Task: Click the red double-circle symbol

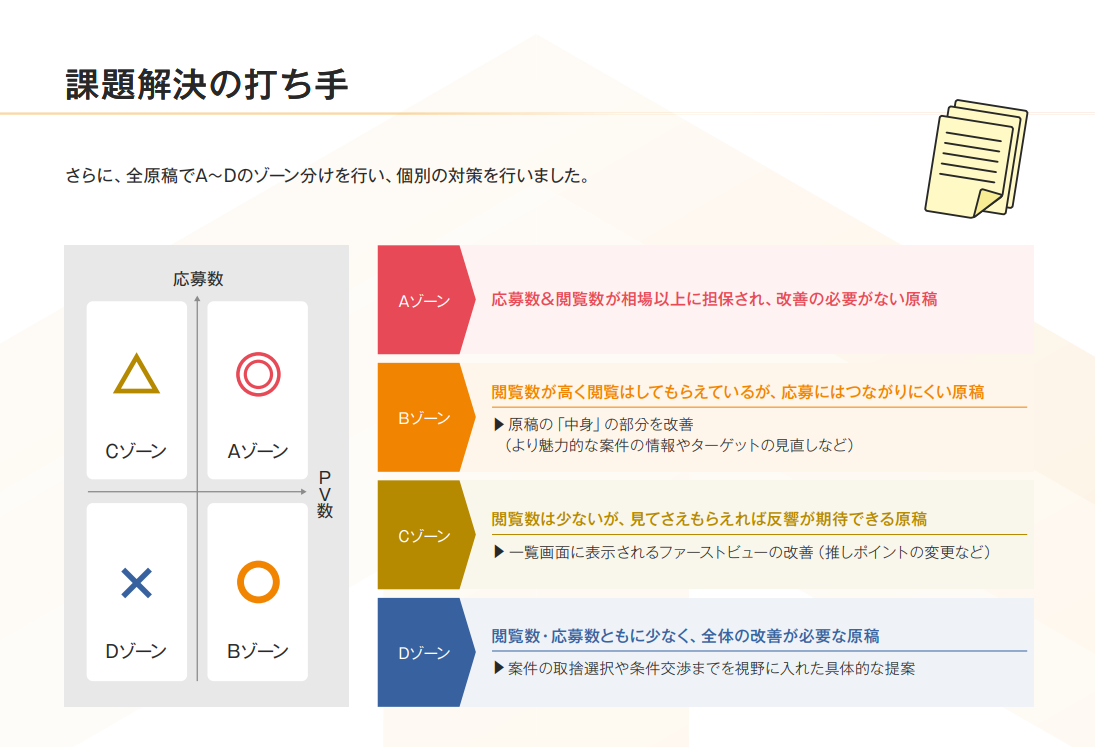Action: [258, 375]
